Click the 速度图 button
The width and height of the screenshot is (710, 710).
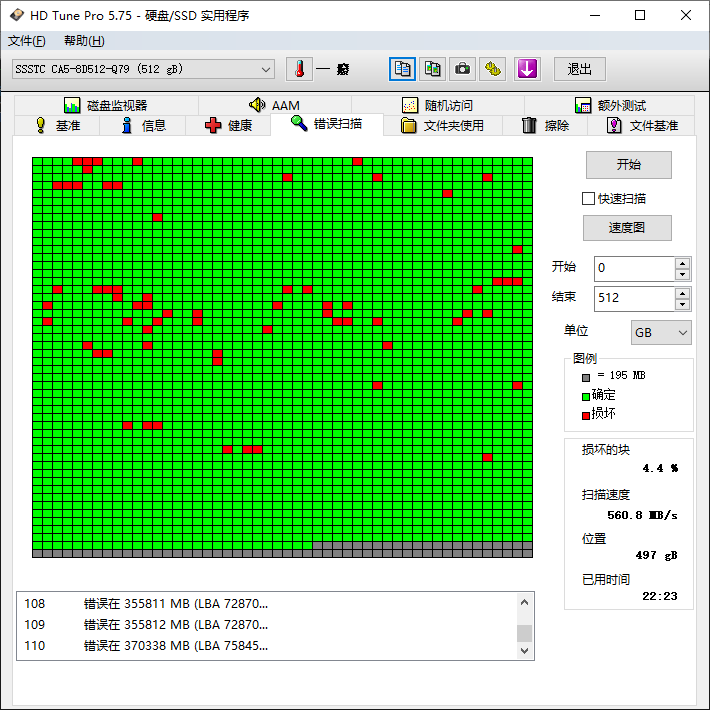click(627, 228)
